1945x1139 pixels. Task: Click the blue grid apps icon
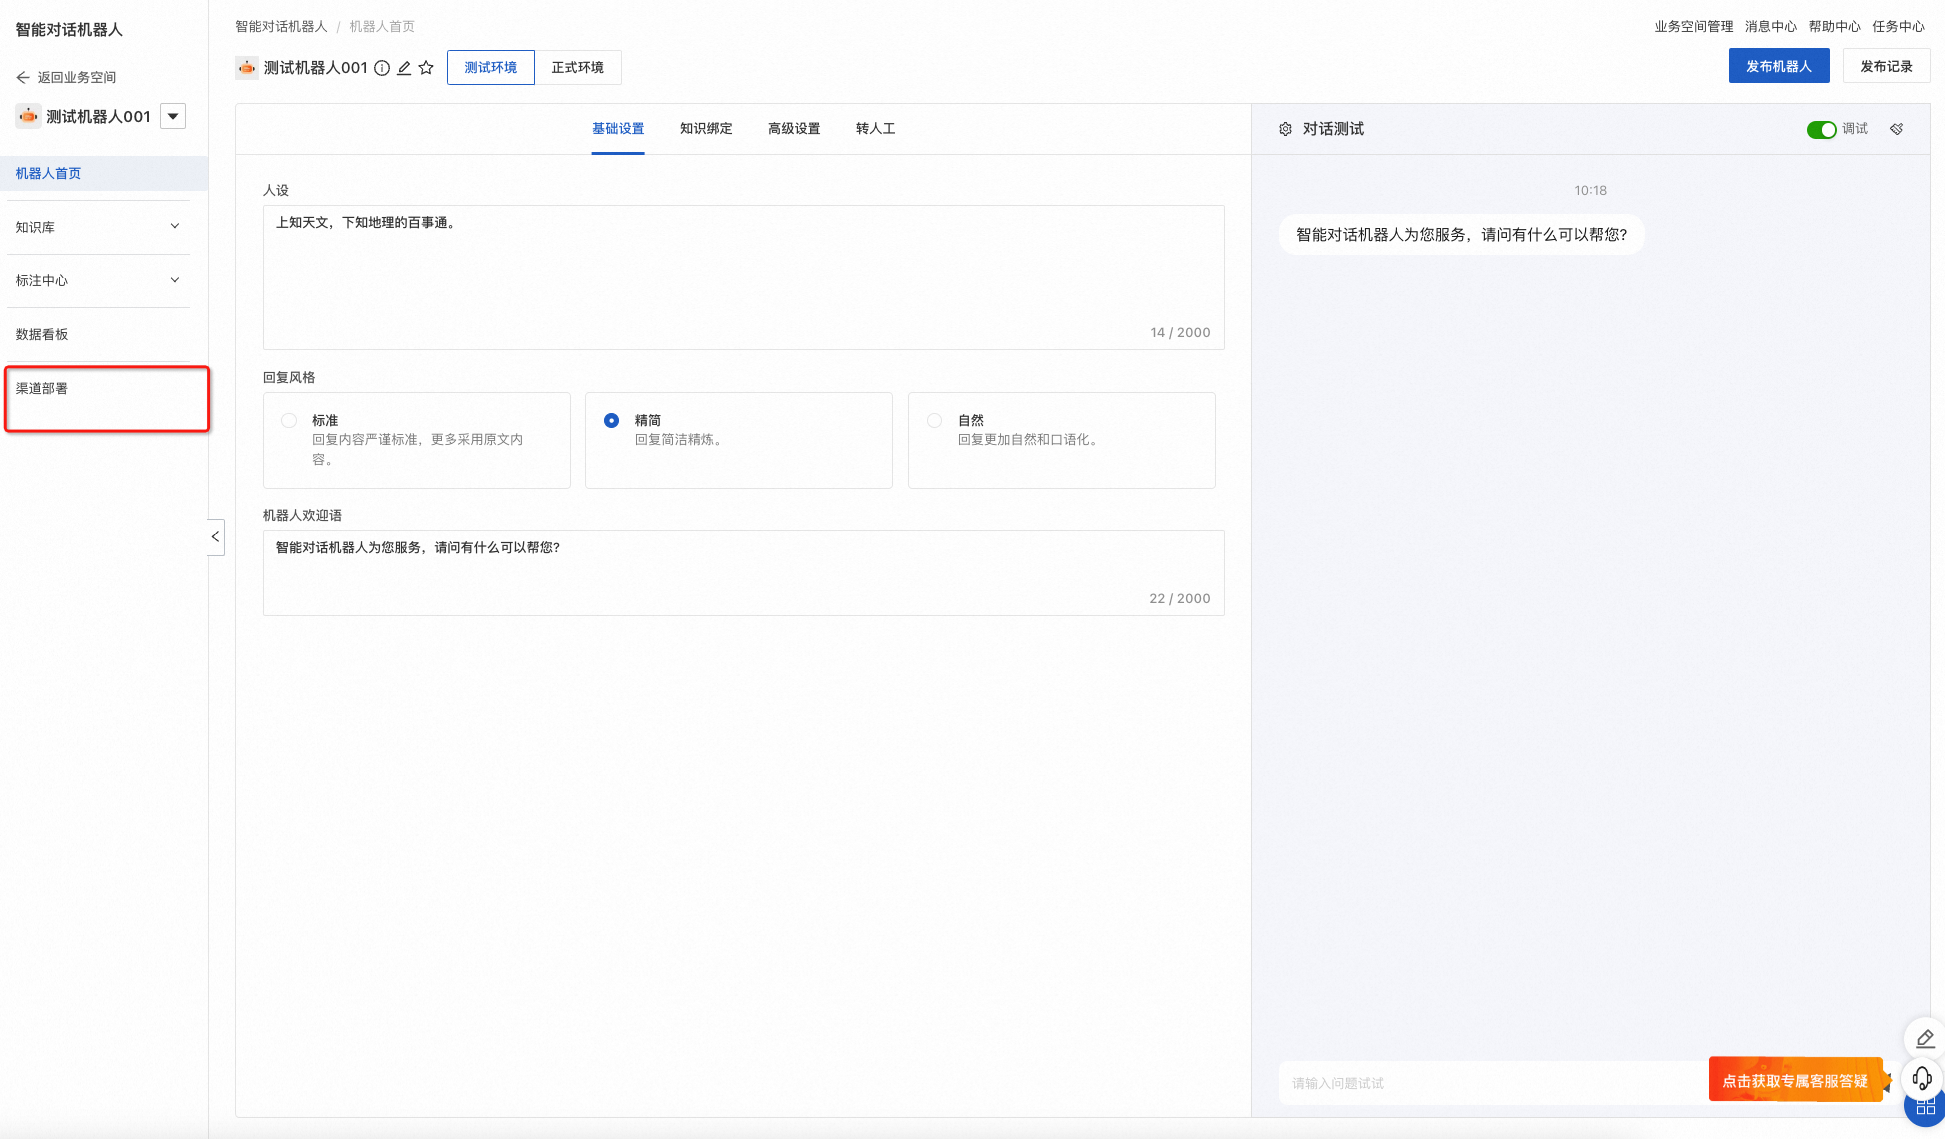1926,1109
